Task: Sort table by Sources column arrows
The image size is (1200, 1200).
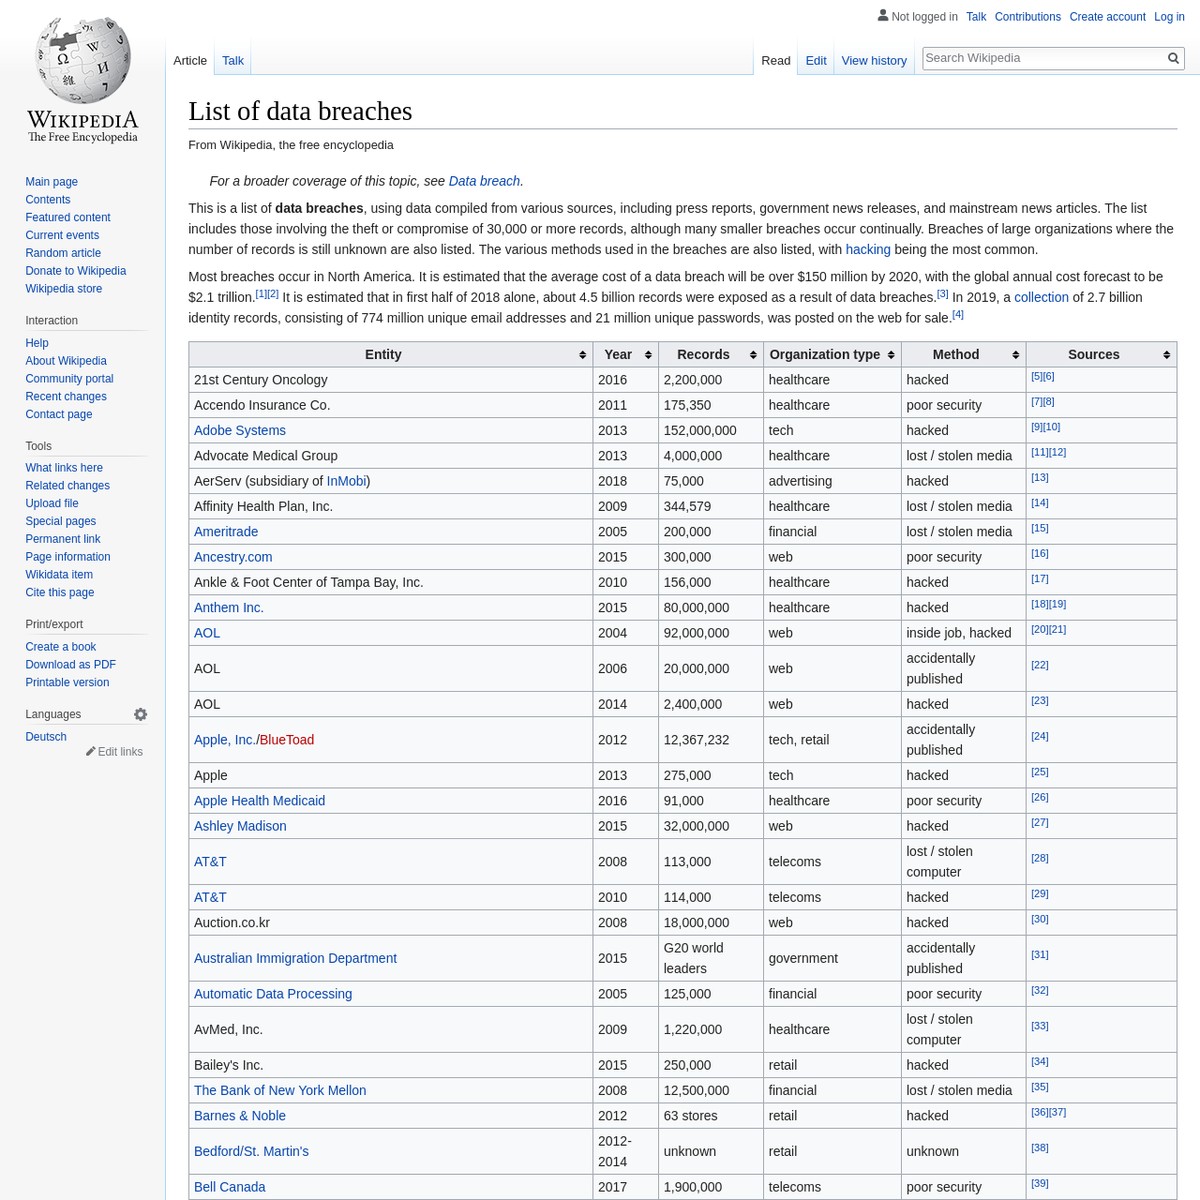Action: [x=1167, y=355]
